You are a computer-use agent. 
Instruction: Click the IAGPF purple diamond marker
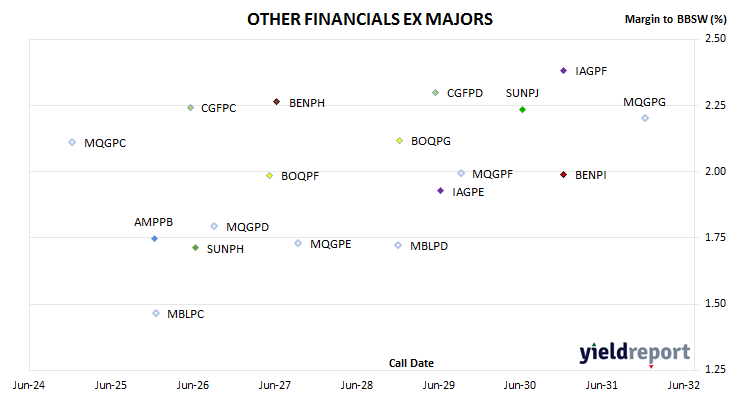point(563,71)
